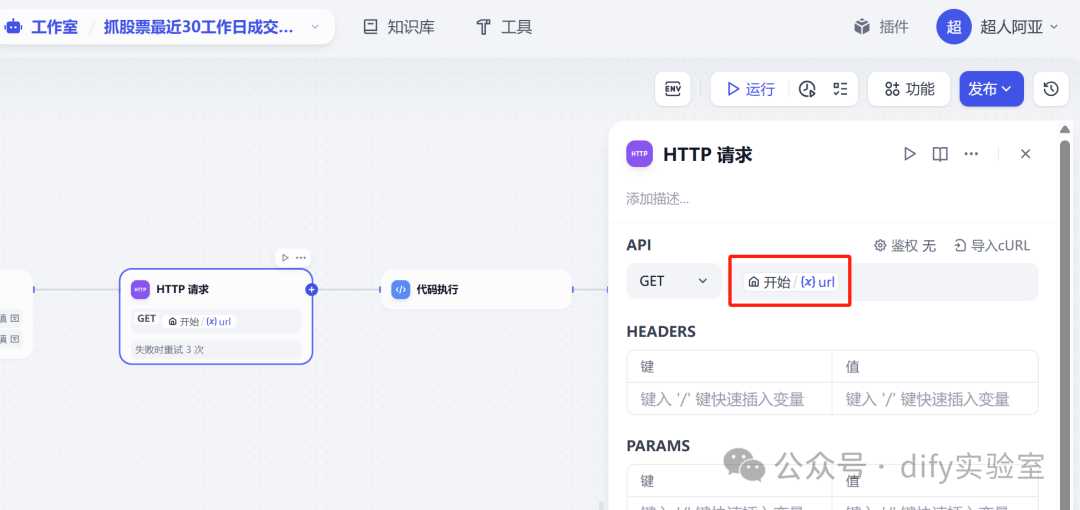Open run history clock icon

click(807, 89)
